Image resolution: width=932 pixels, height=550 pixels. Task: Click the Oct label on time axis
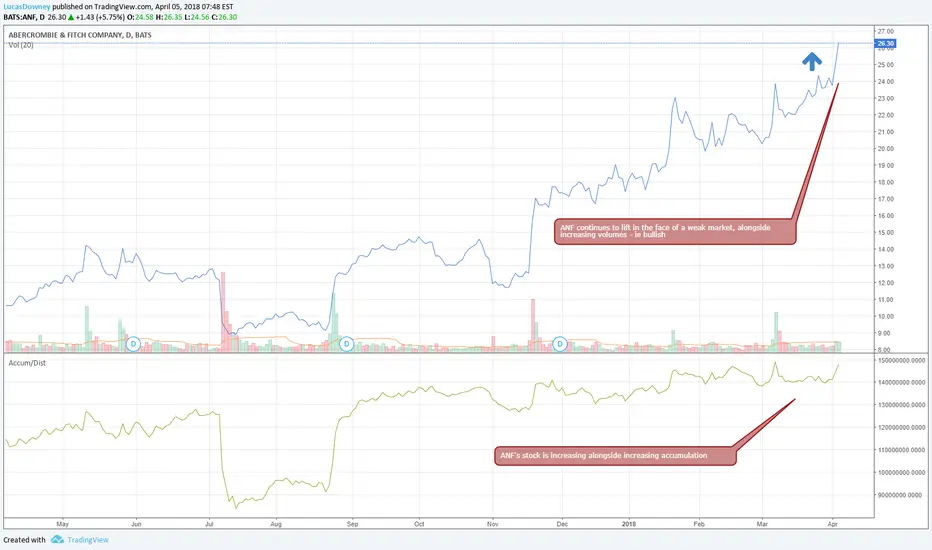[x=419, y=524]
